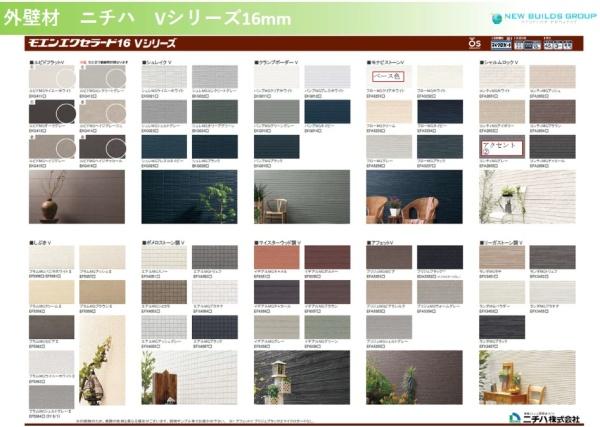Click the シュレイクV series heading
Screen dimensions: 600x427
157,62
